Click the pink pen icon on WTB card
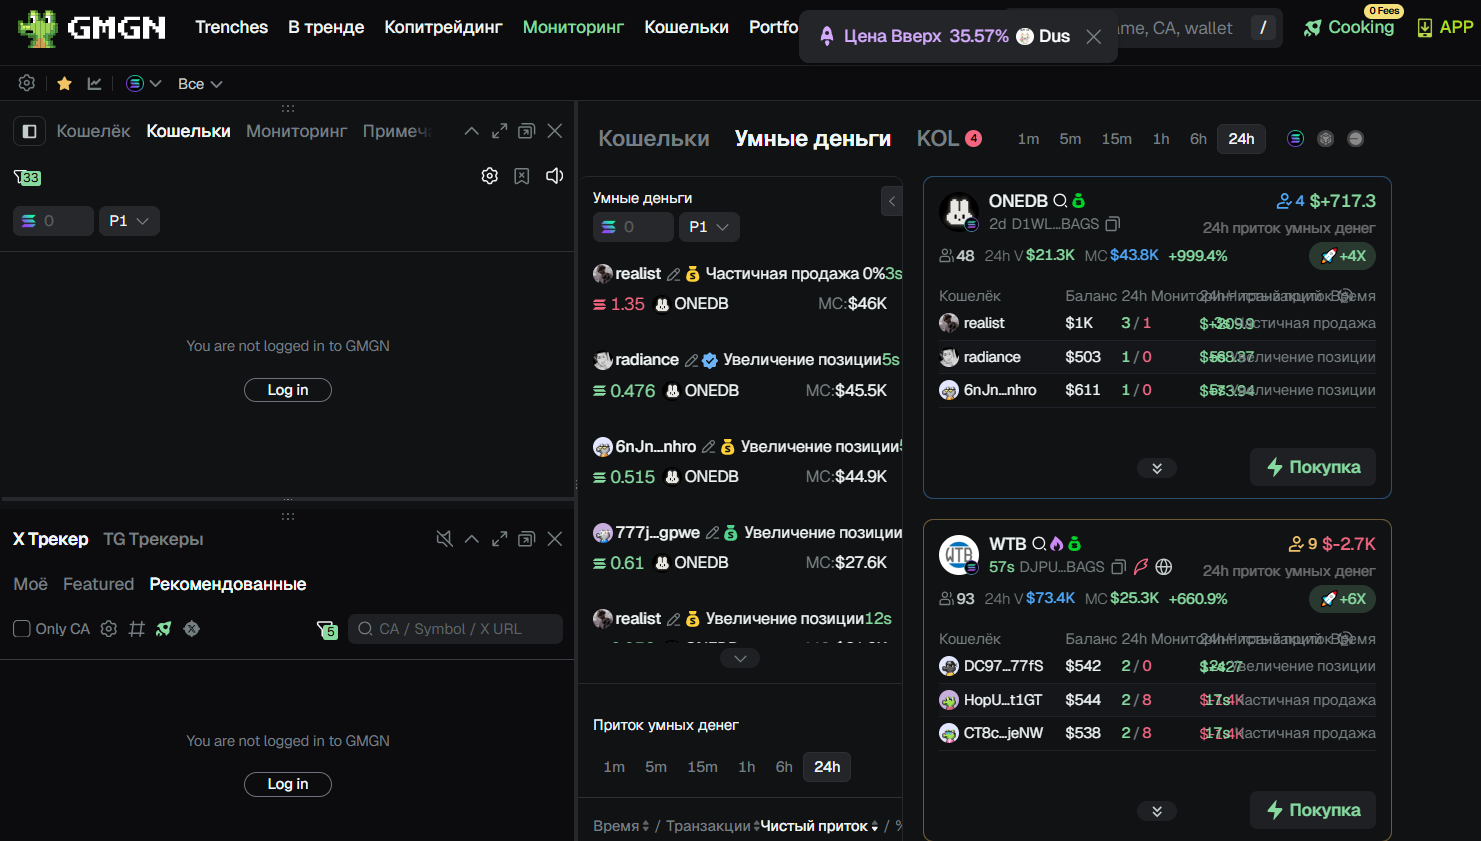 tap(1141, 567)
